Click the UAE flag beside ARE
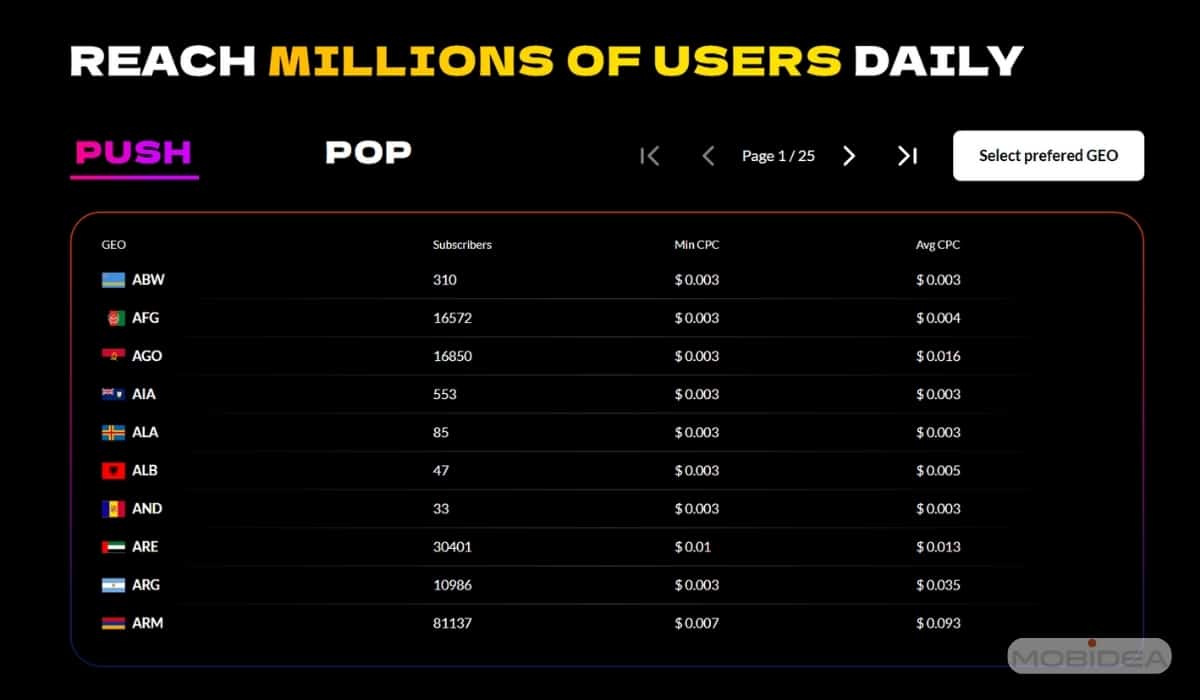 coord(113,547)
